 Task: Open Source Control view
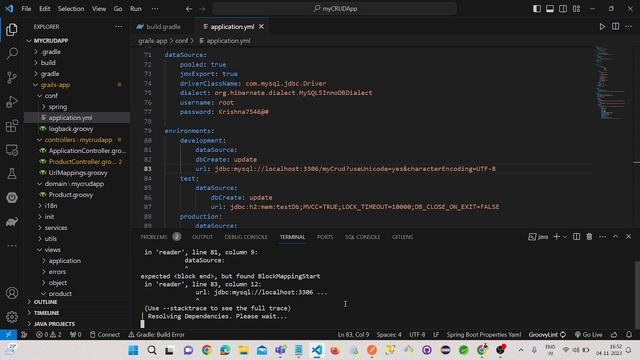(x=12, y=78)
